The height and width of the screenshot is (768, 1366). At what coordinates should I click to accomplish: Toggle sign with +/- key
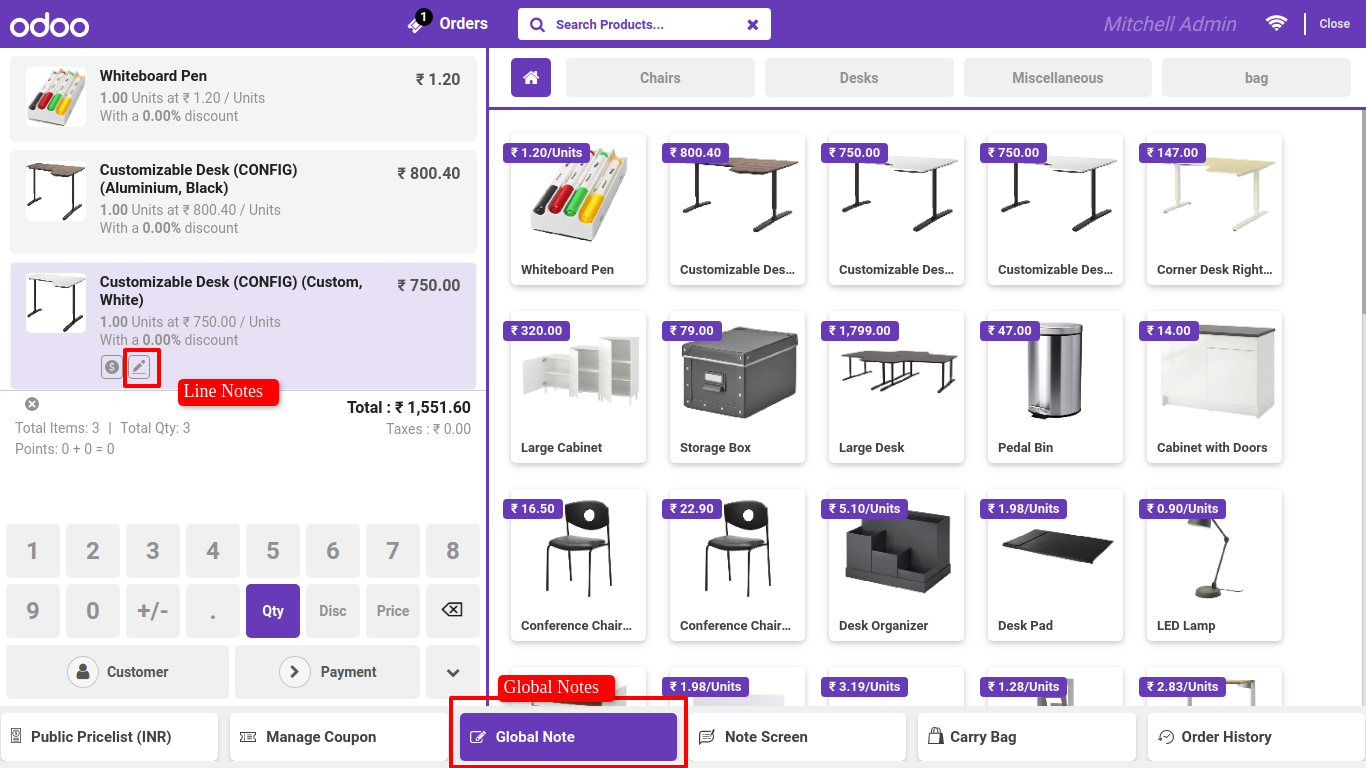tap(153, 610)
